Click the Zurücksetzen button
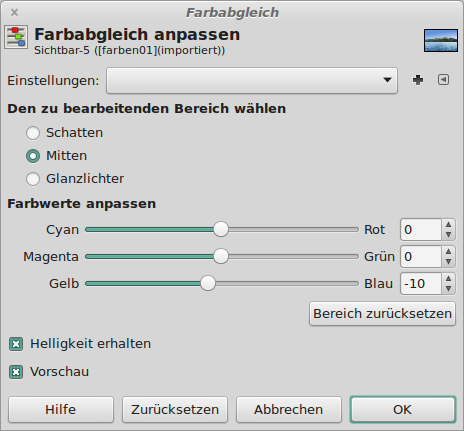This screenshot has width=464, height=431. point(175,409)
